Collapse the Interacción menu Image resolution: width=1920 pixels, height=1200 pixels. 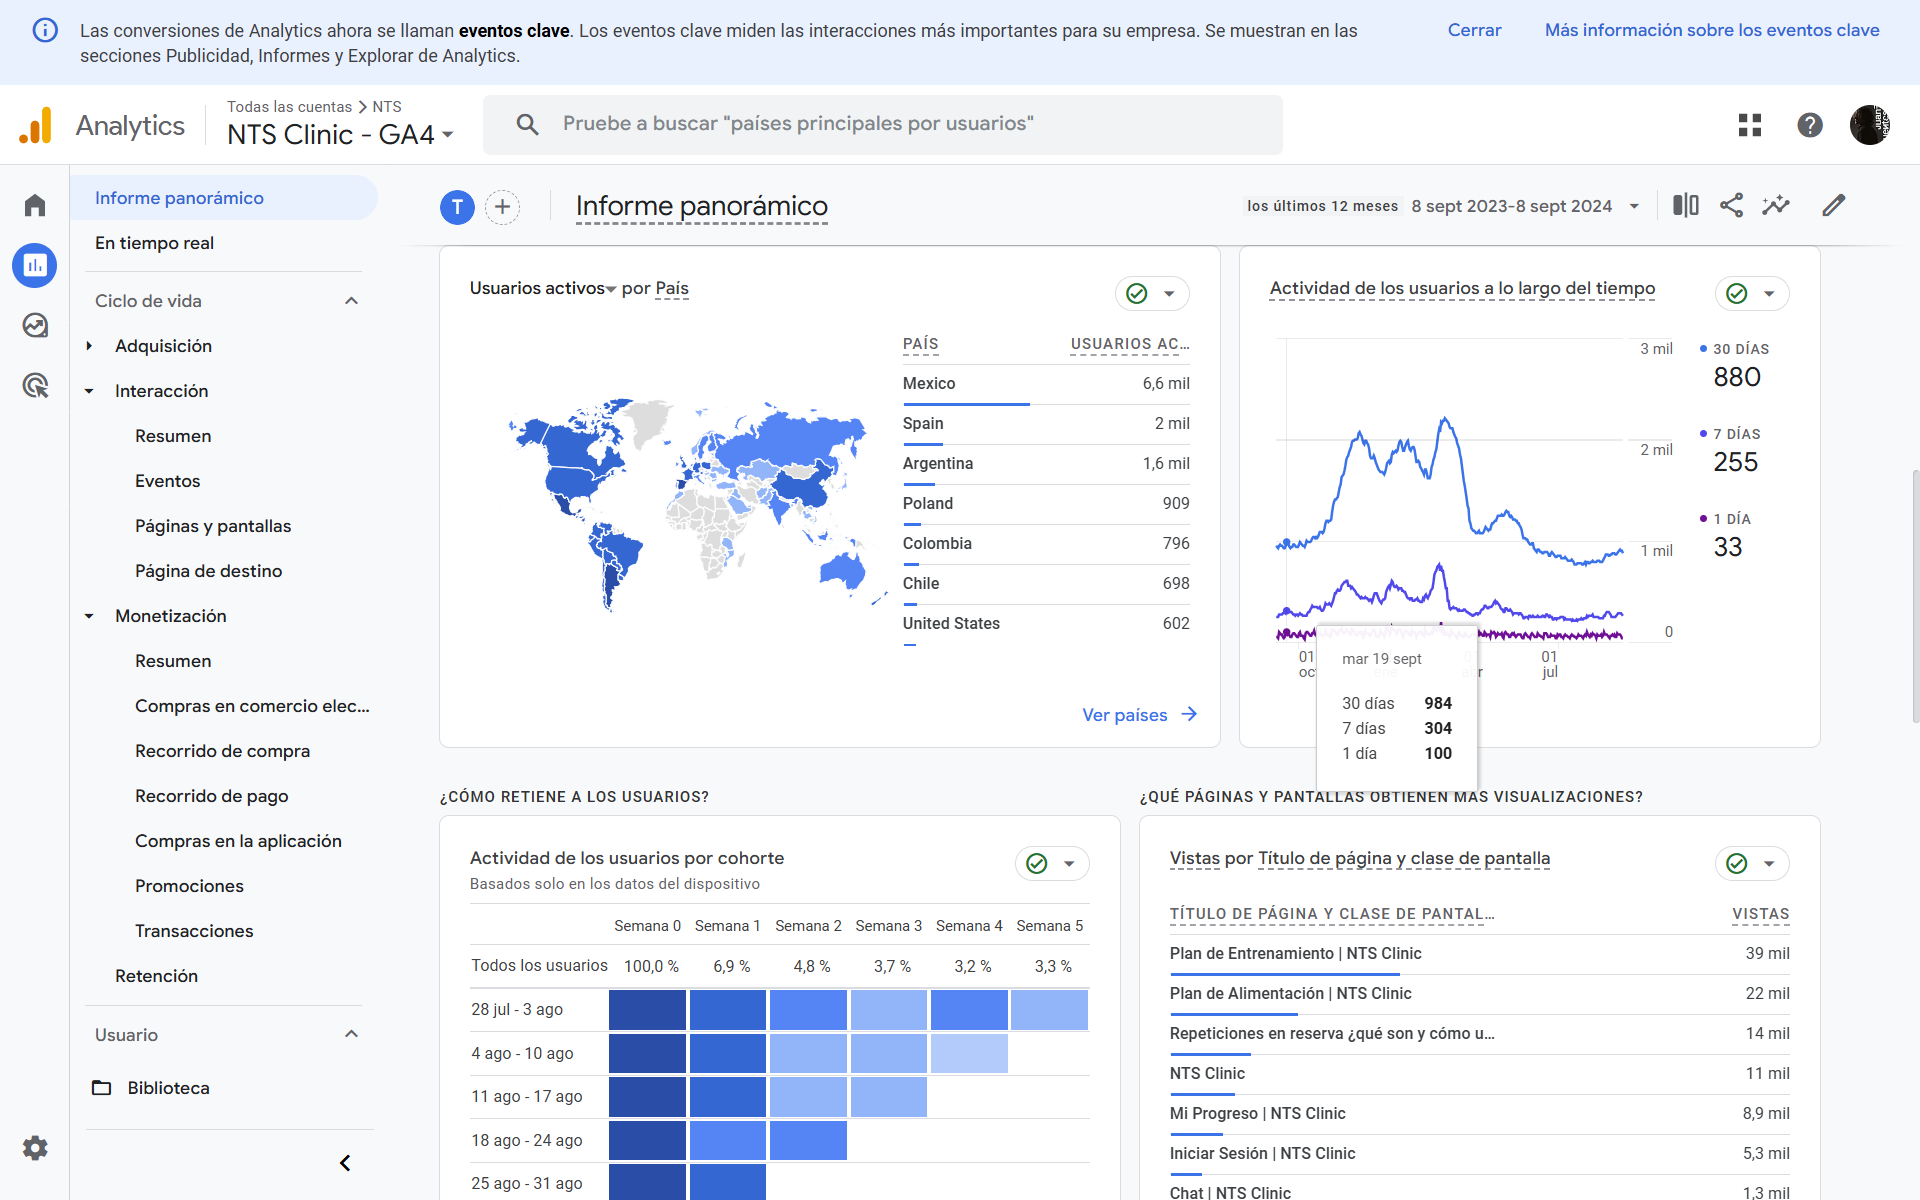coord(89,391)
